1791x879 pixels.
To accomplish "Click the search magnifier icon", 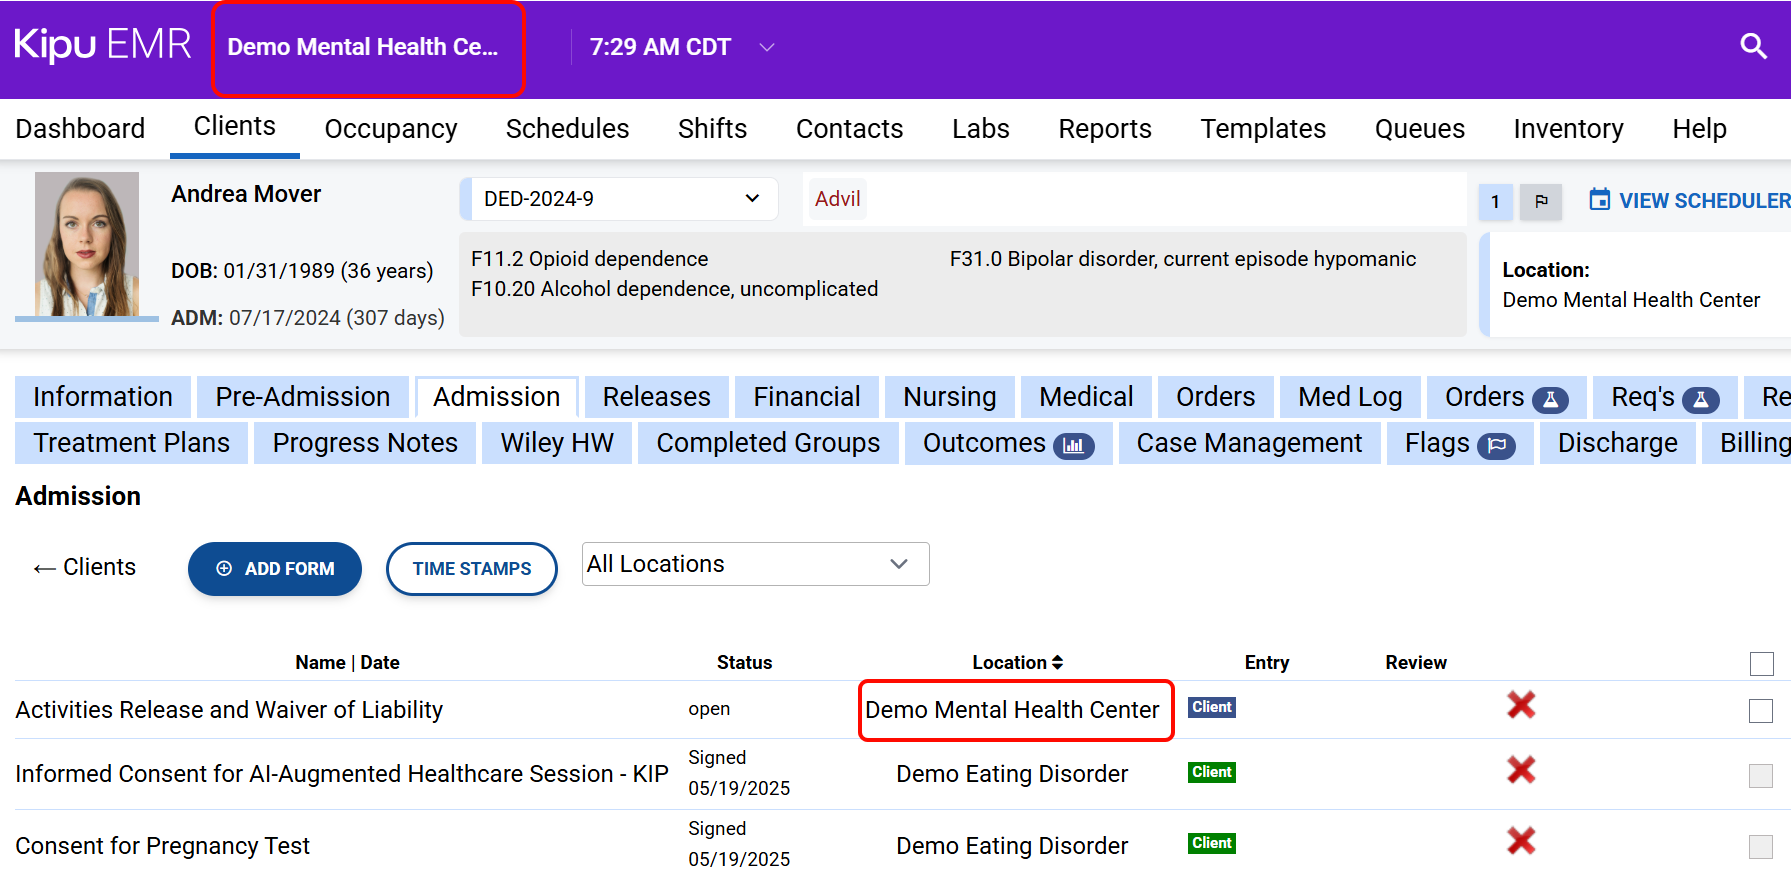I will click(x=1753, y=46).
